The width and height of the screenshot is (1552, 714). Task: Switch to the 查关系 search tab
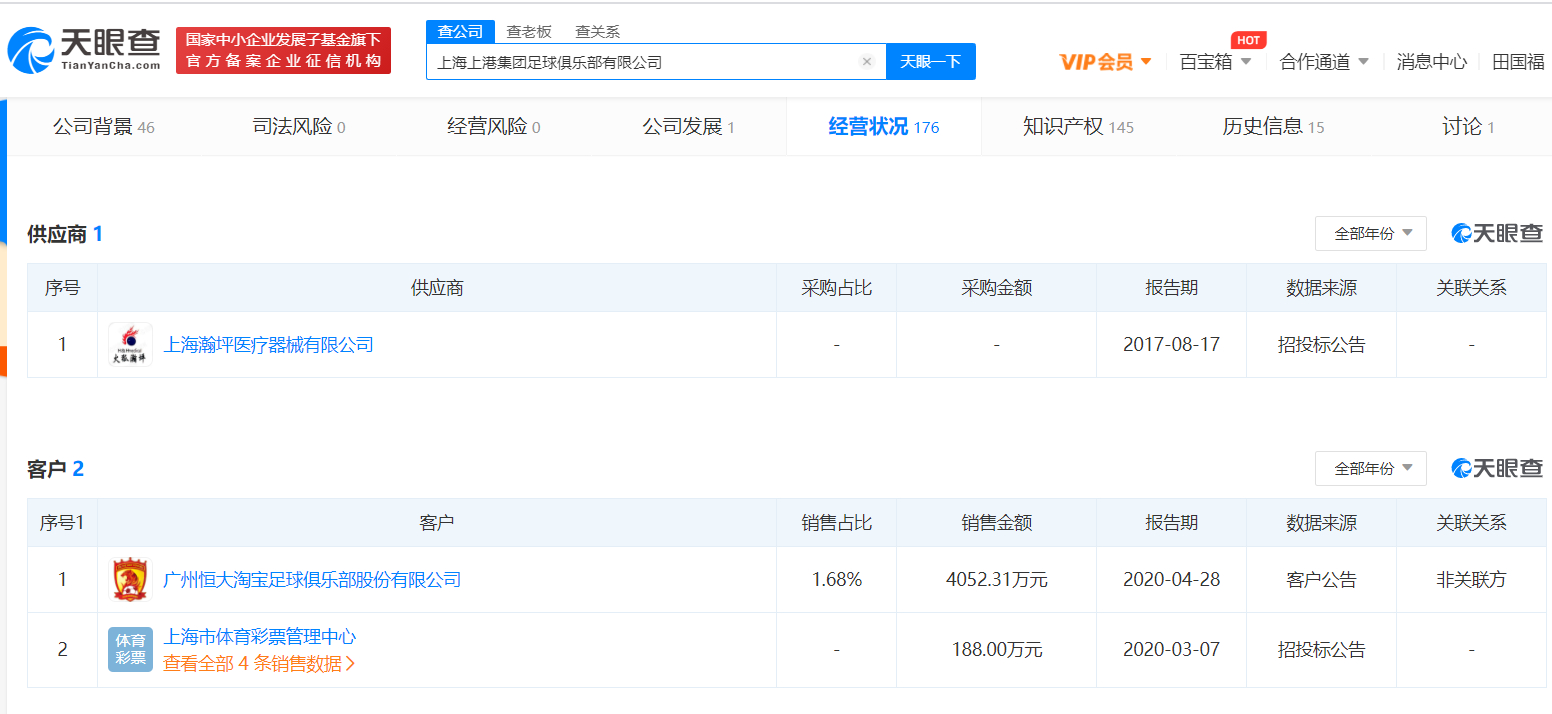point(597,32)
